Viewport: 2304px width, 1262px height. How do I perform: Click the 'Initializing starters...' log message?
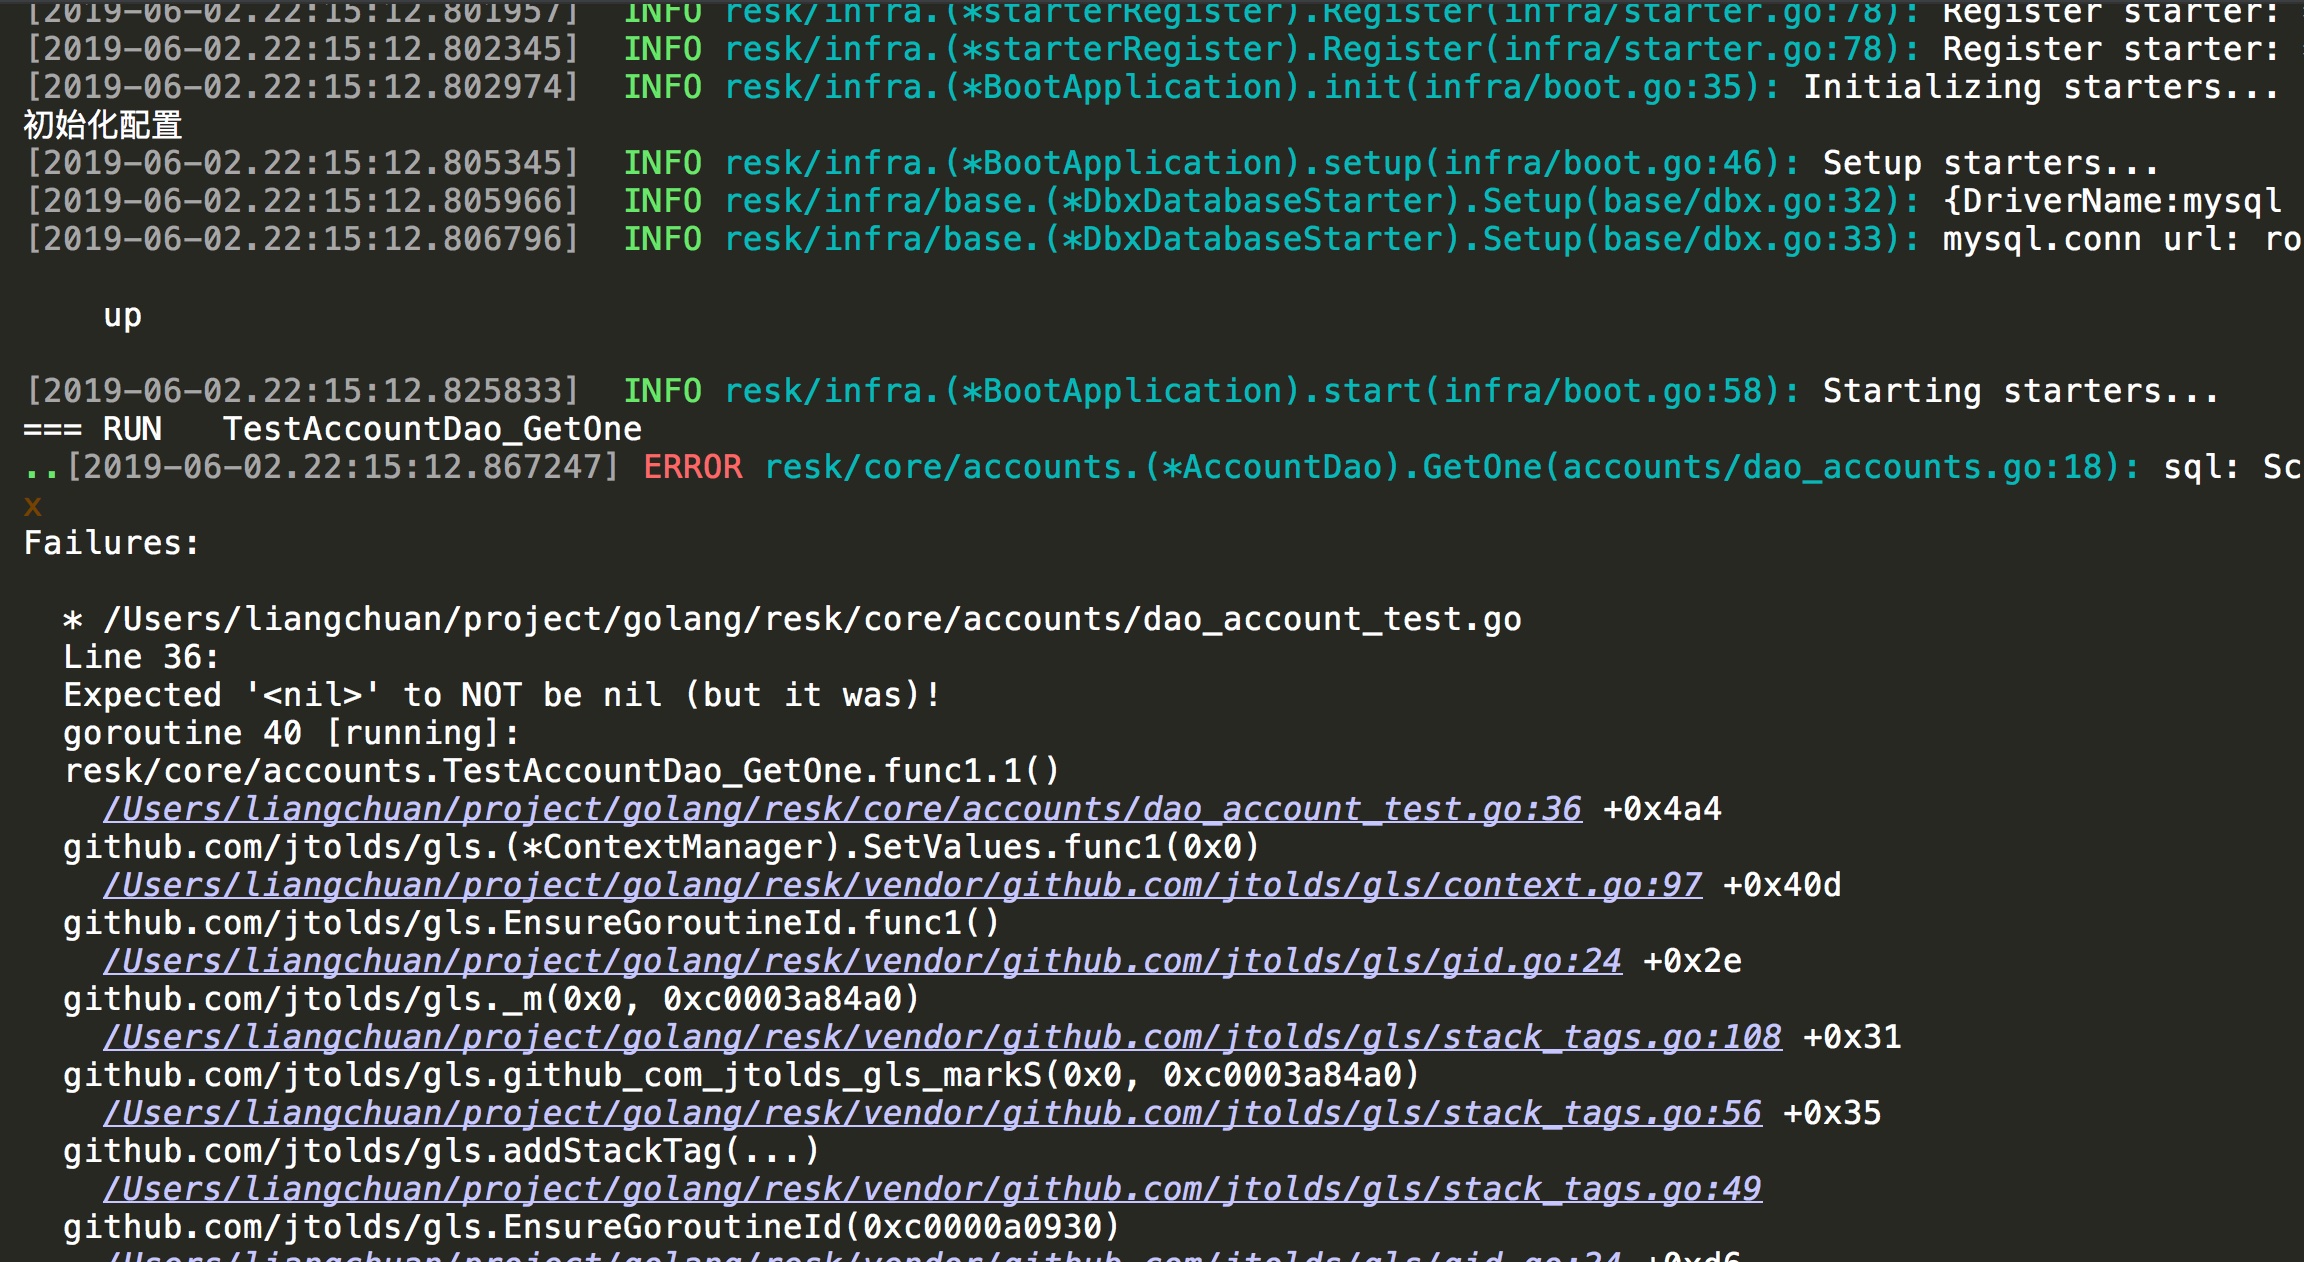pyautogui.click(x=2041, y=86)
